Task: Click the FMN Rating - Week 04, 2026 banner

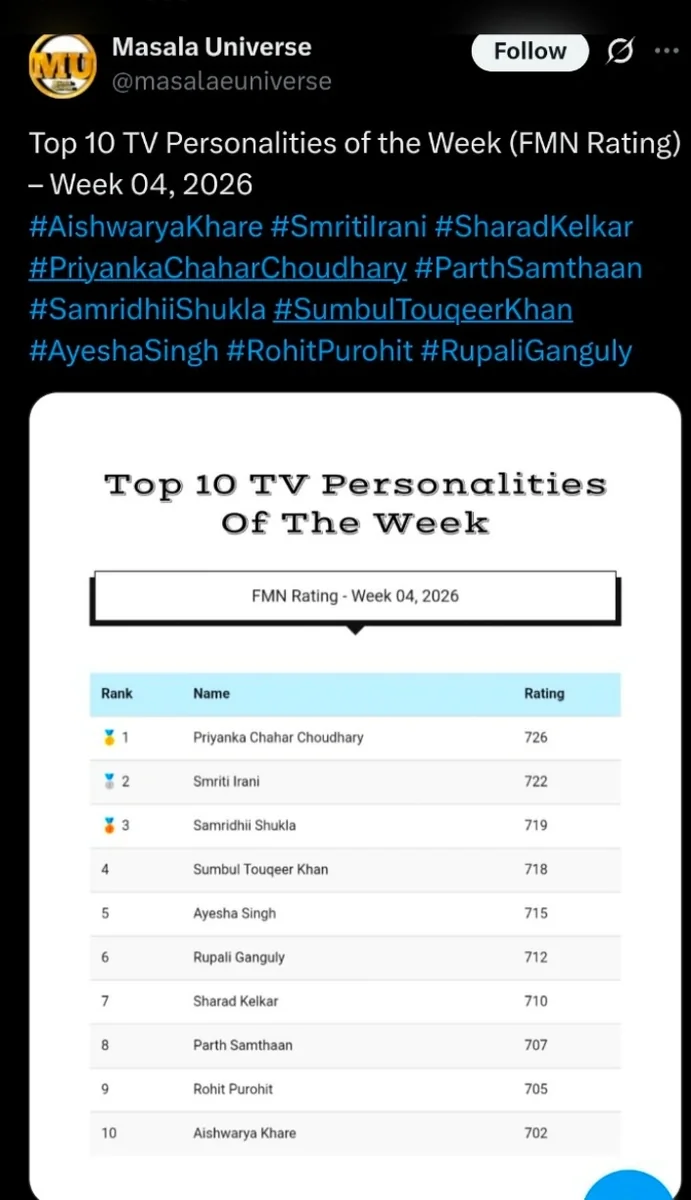Action: tap(355, 596)
